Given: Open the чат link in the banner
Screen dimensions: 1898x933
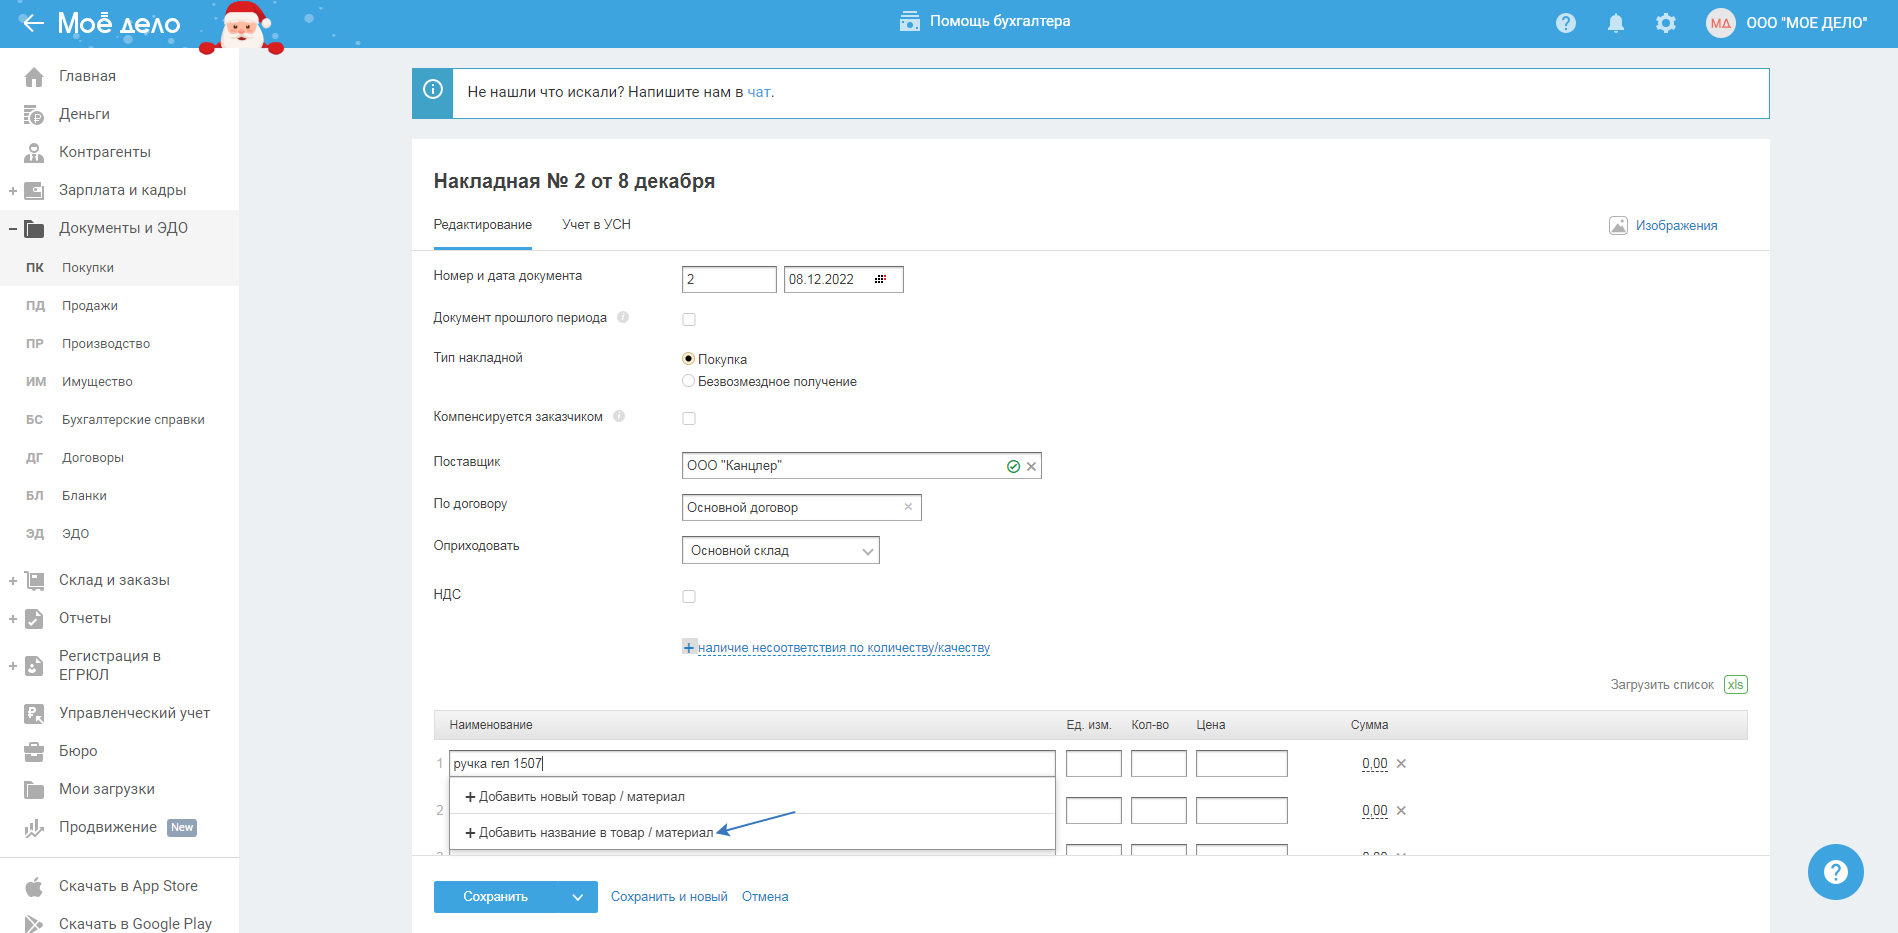Looking at the screenshot, I should 759,92.
